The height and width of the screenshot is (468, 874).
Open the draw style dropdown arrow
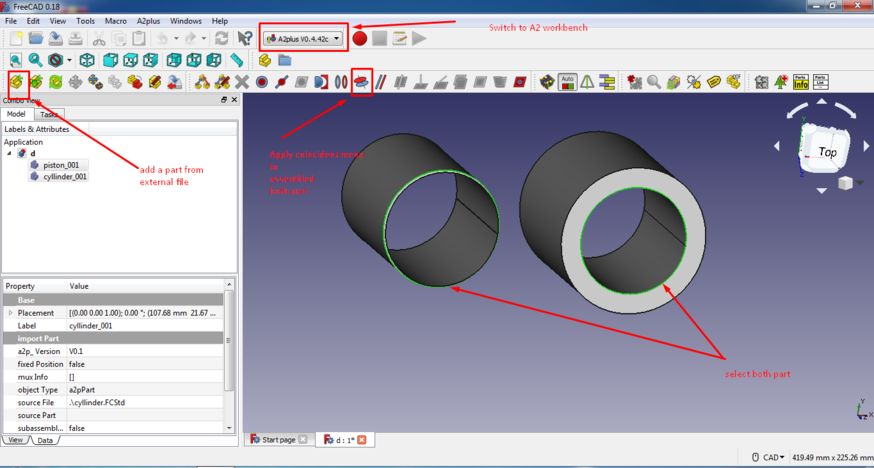click(x=69, y=60)
